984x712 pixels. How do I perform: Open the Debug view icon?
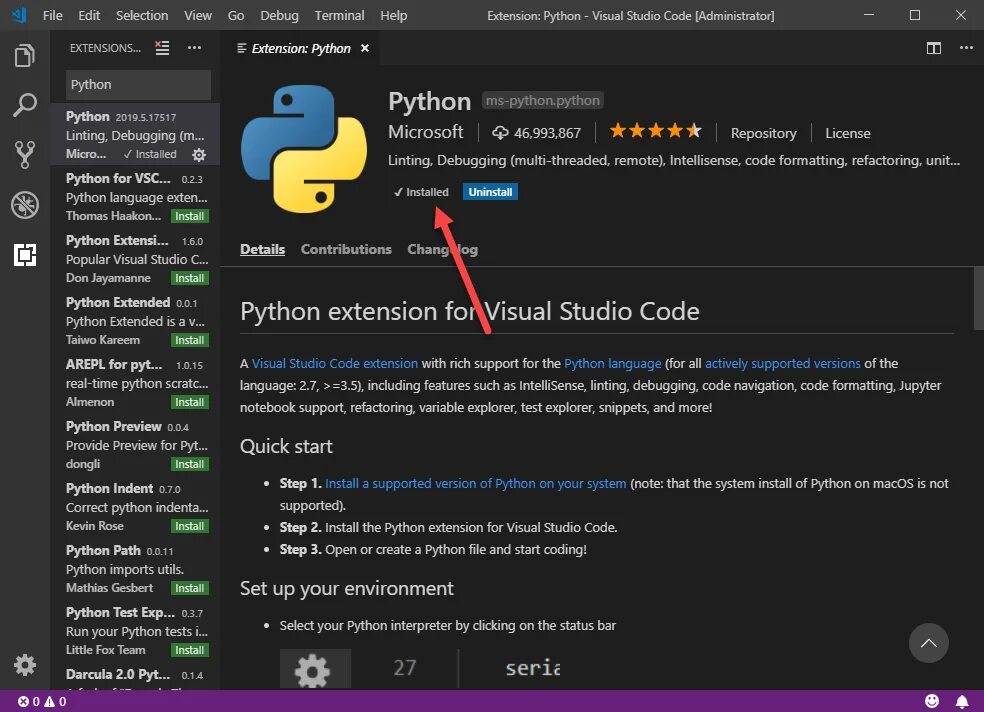pyautogui.click(x=25, y=205)
